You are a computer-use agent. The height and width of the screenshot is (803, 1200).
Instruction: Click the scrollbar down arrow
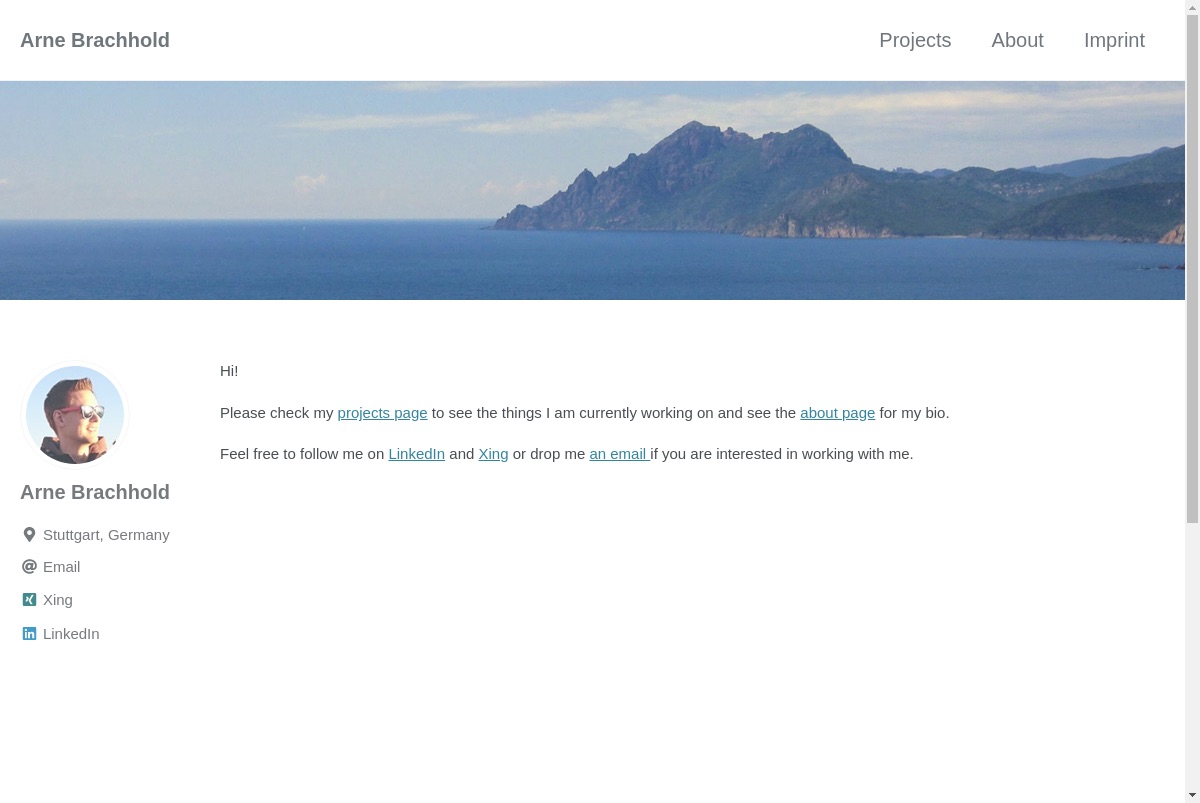click(1192, 796)
